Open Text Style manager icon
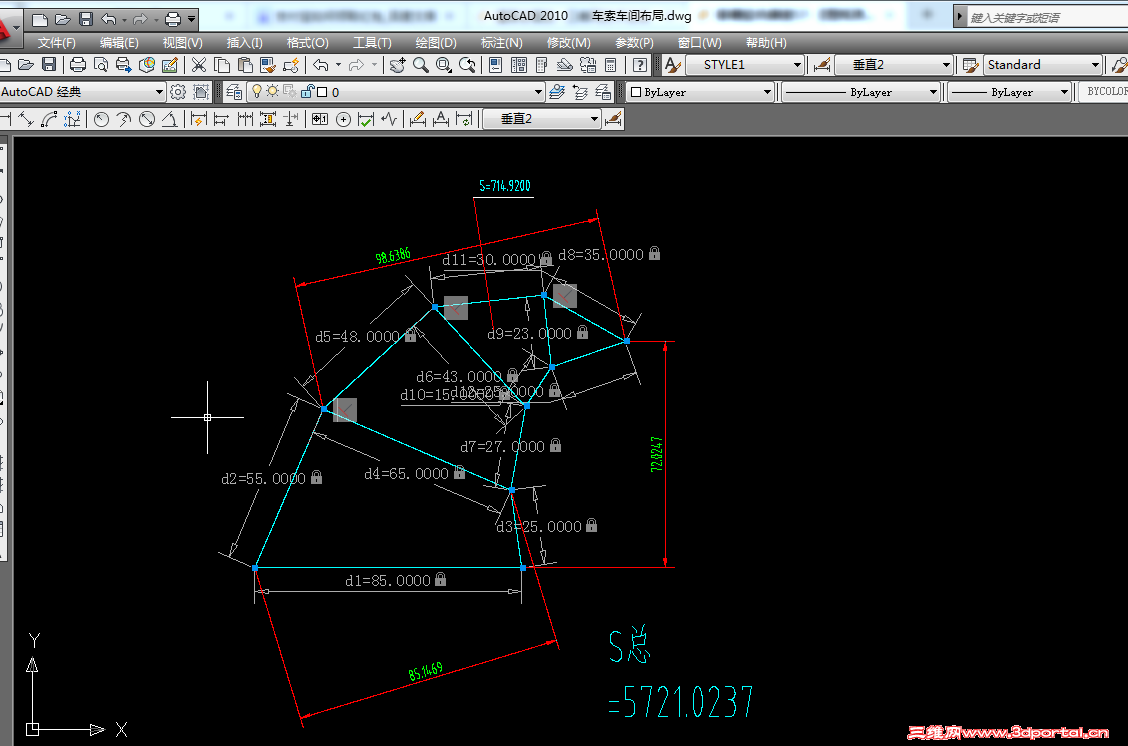The height and width of the screenshot is (746, 1128). click(673, 65)
